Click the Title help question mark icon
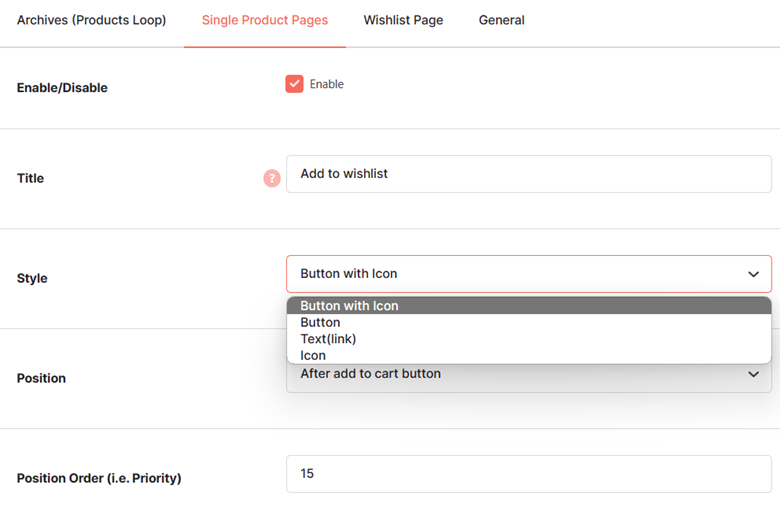This screenshot has width=780, height=507. (272, 178)
